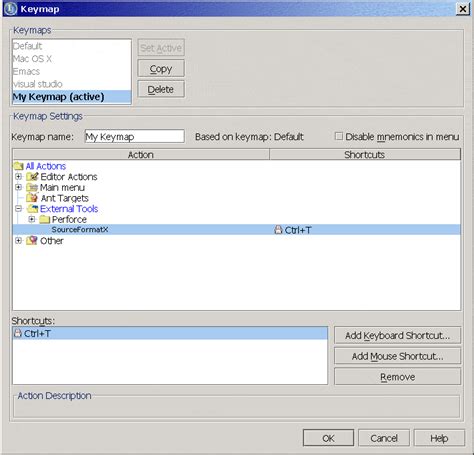Click Add Mouse Shortcut button

[398, 356]
